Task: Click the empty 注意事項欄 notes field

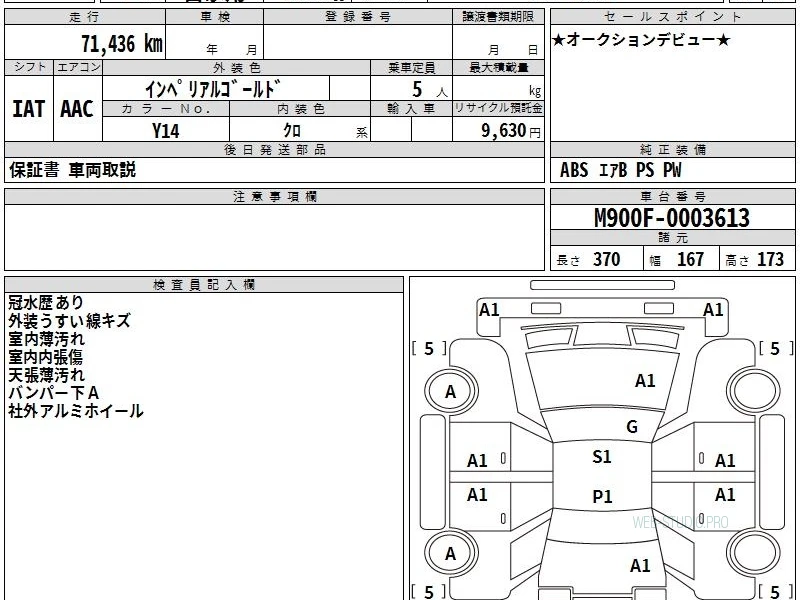Action: point(274,237)
